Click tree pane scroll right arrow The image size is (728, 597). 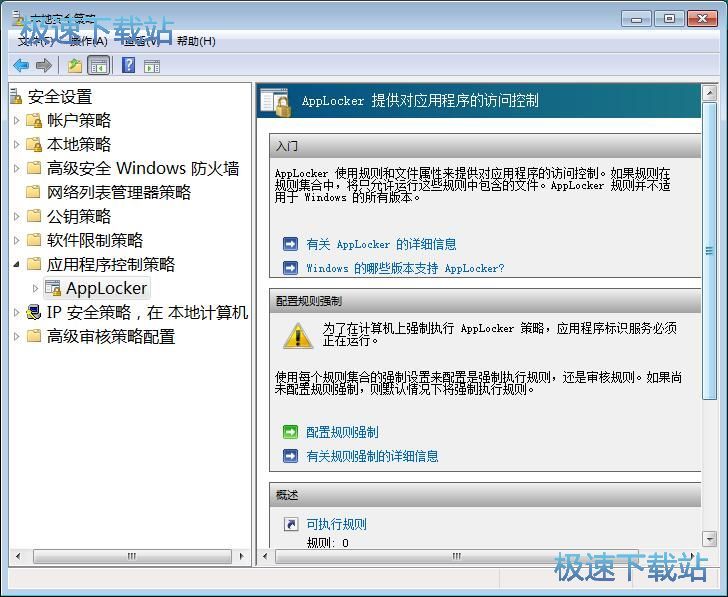coord(241,556)
